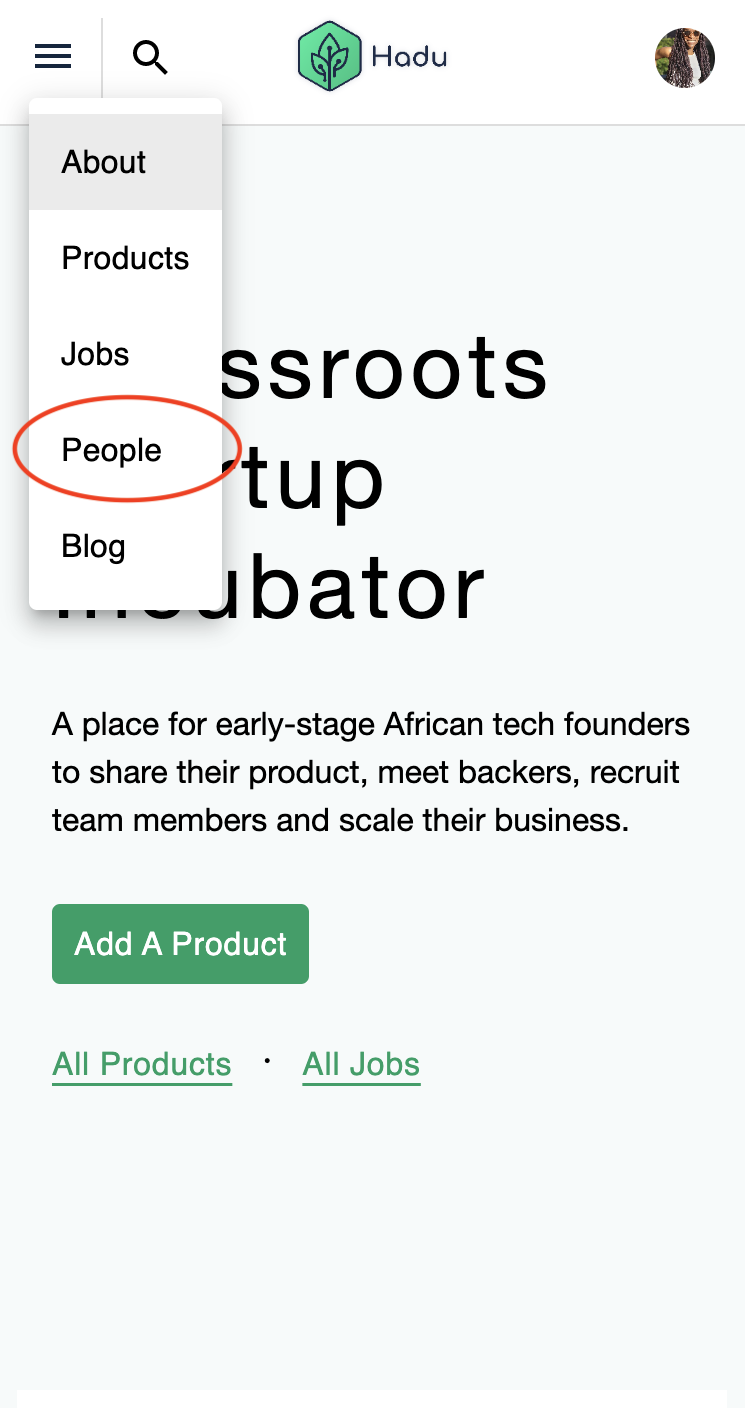The height and width of the screenshot is (1408, 745).
Task: Click the dot separator between links
Action: (x=267, y=1061)
